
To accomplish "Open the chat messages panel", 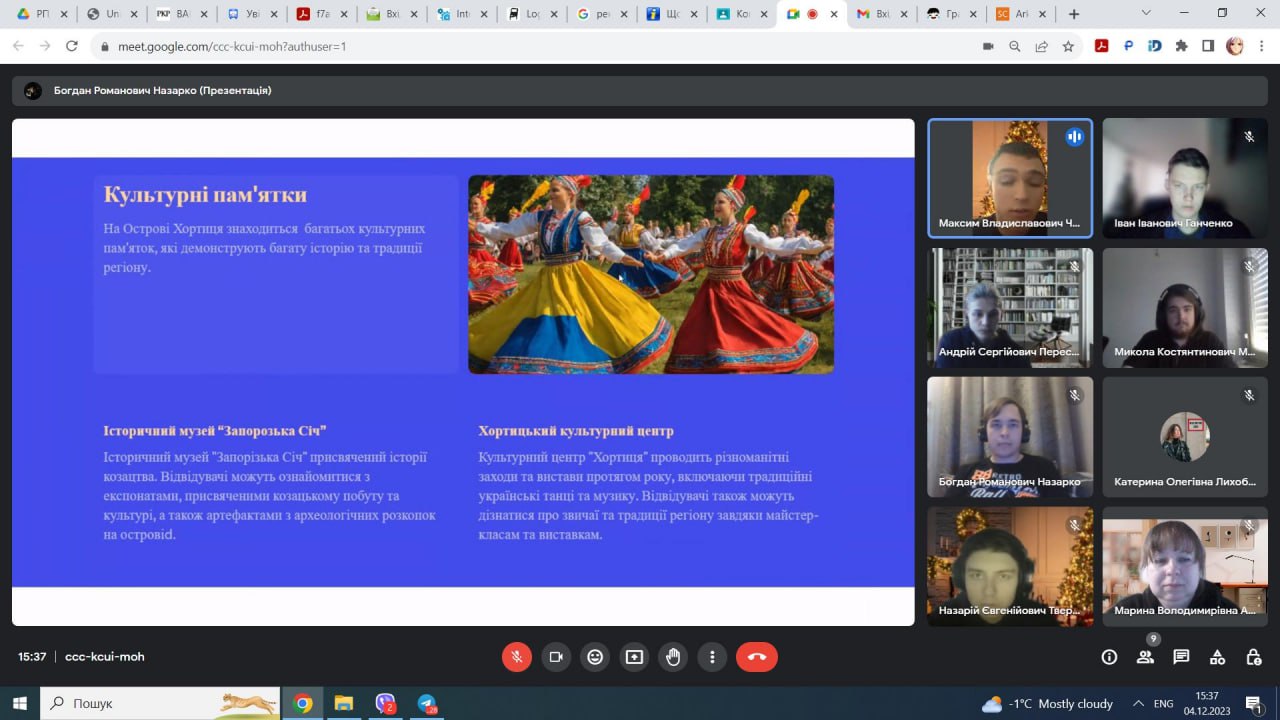I will 1181,657.
